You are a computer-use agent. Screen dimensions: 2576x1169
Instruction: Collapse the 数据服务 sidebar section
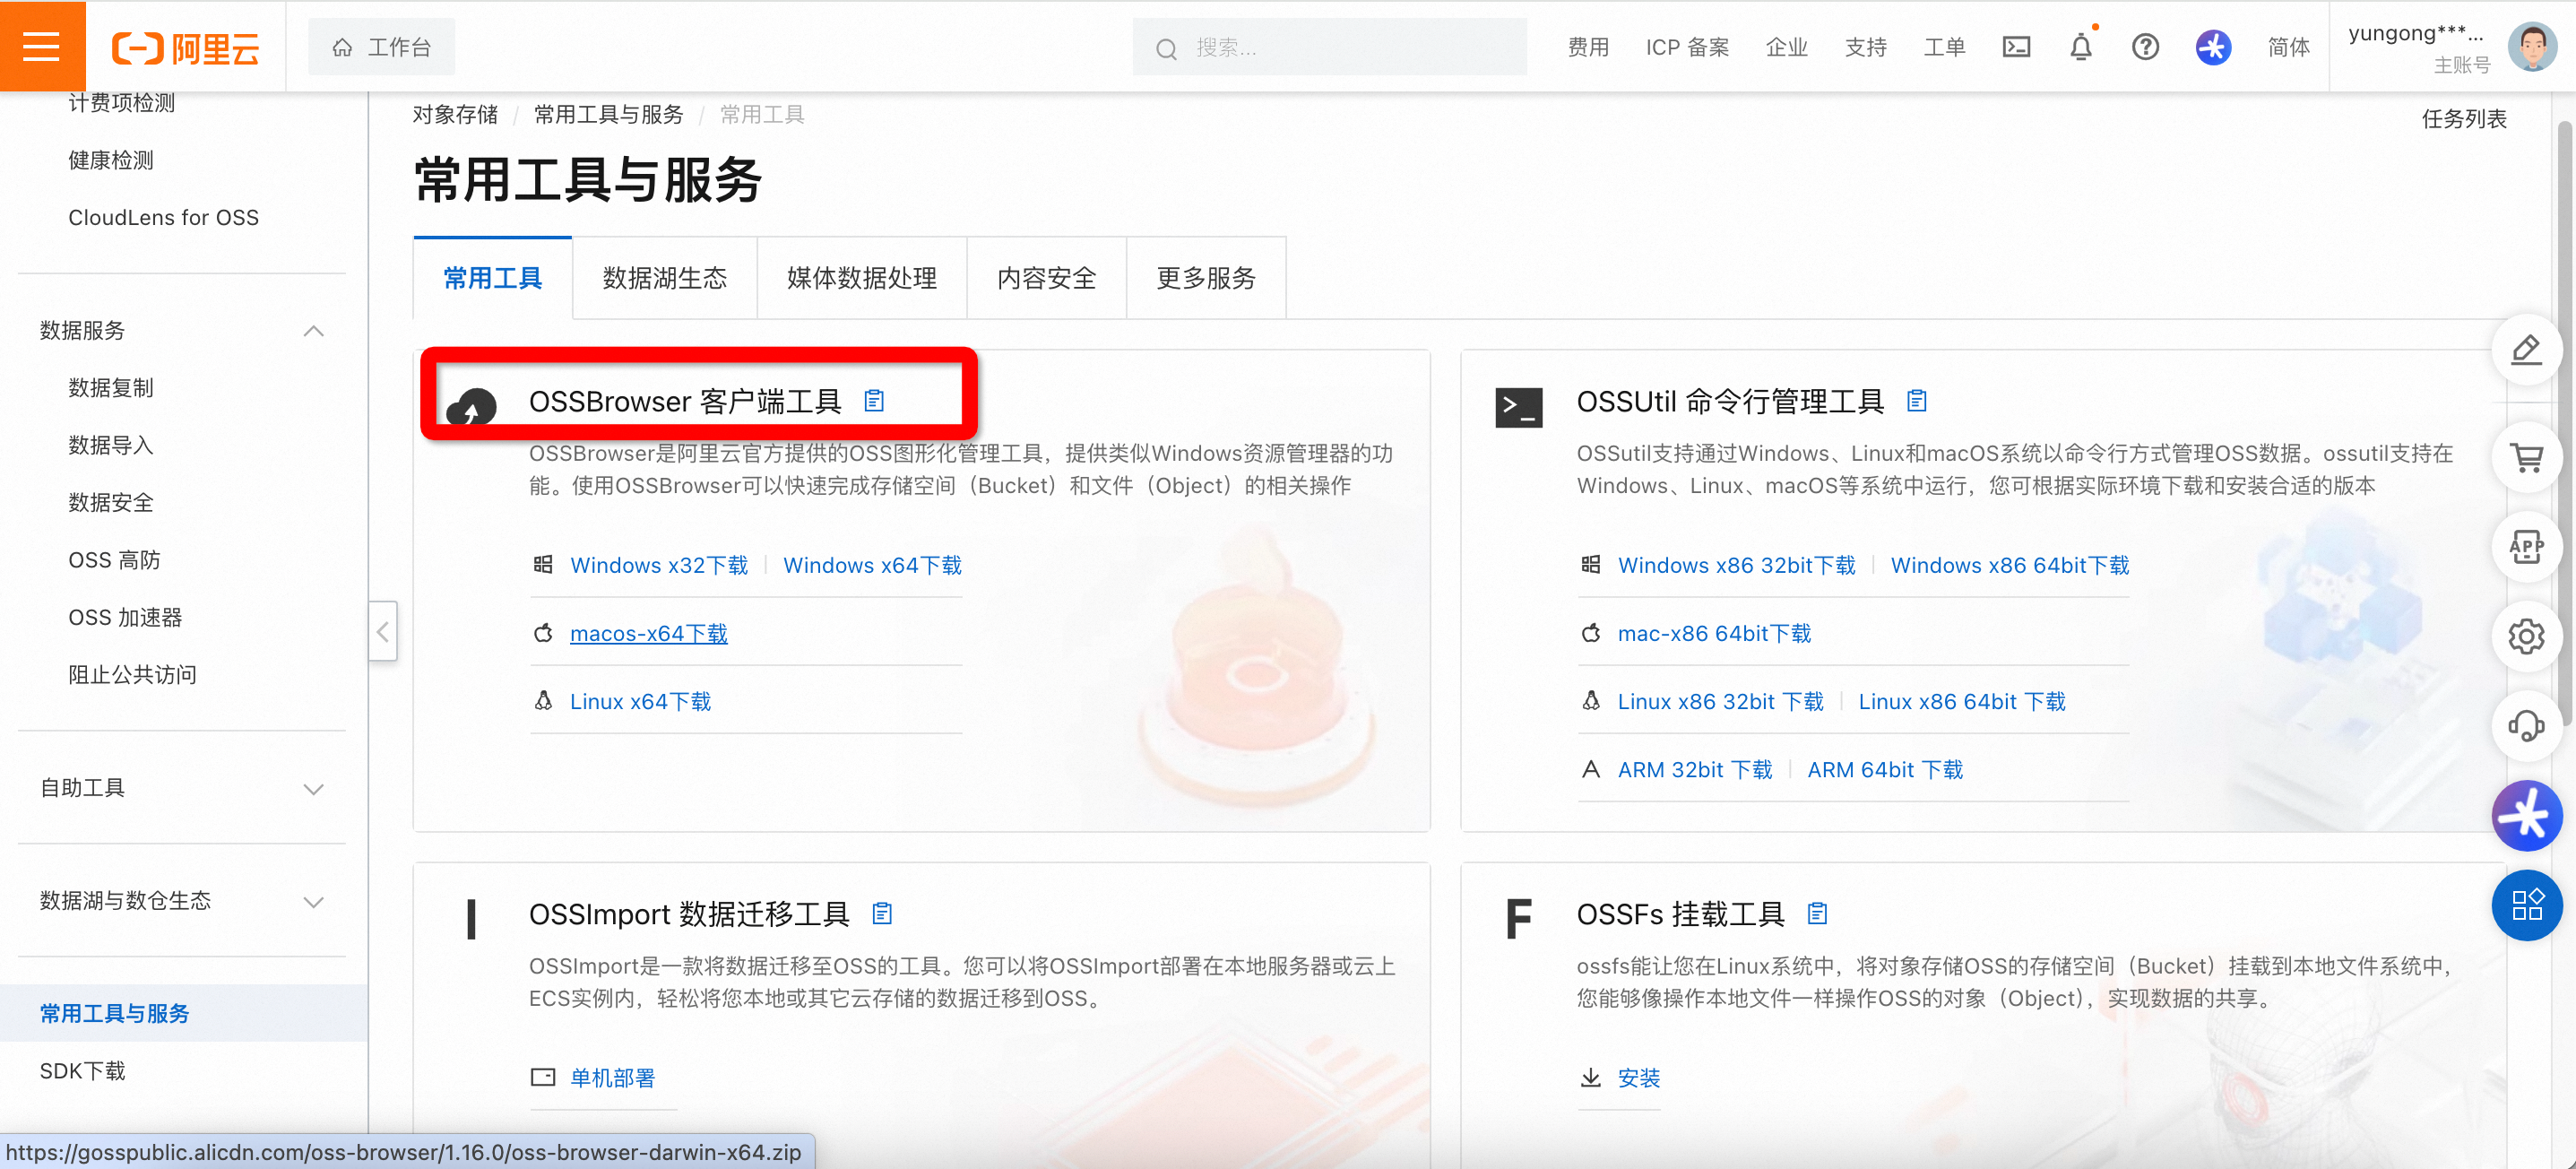(313, 331)
